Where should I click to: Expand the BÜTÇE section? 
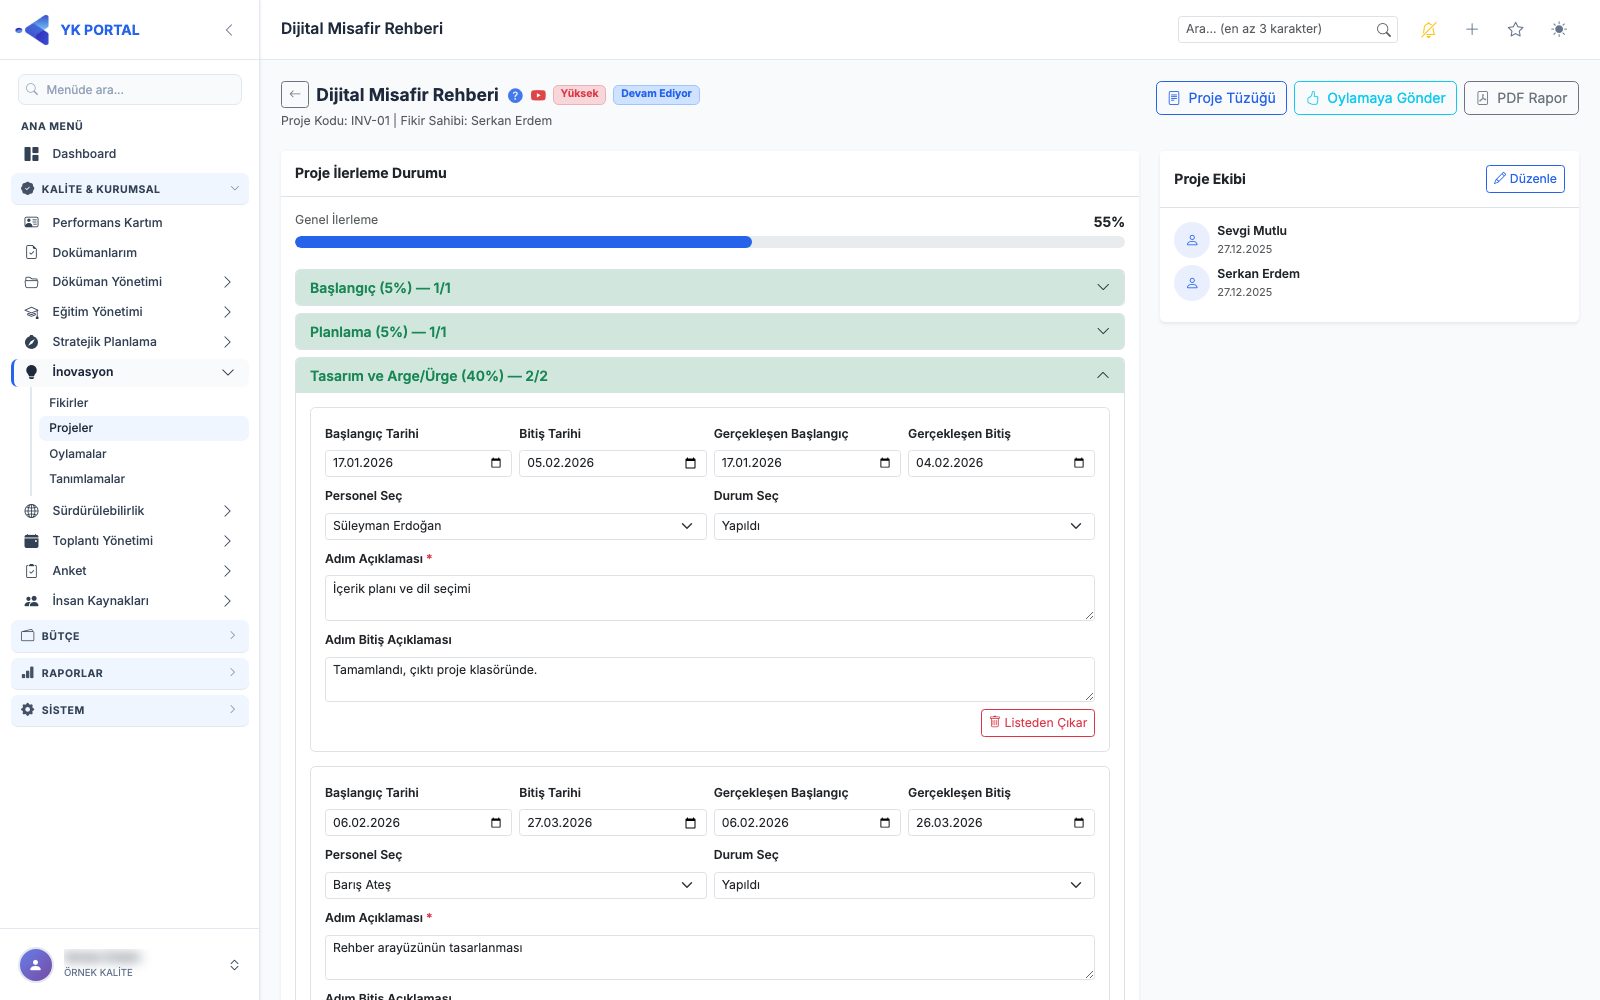coord(130,636)
